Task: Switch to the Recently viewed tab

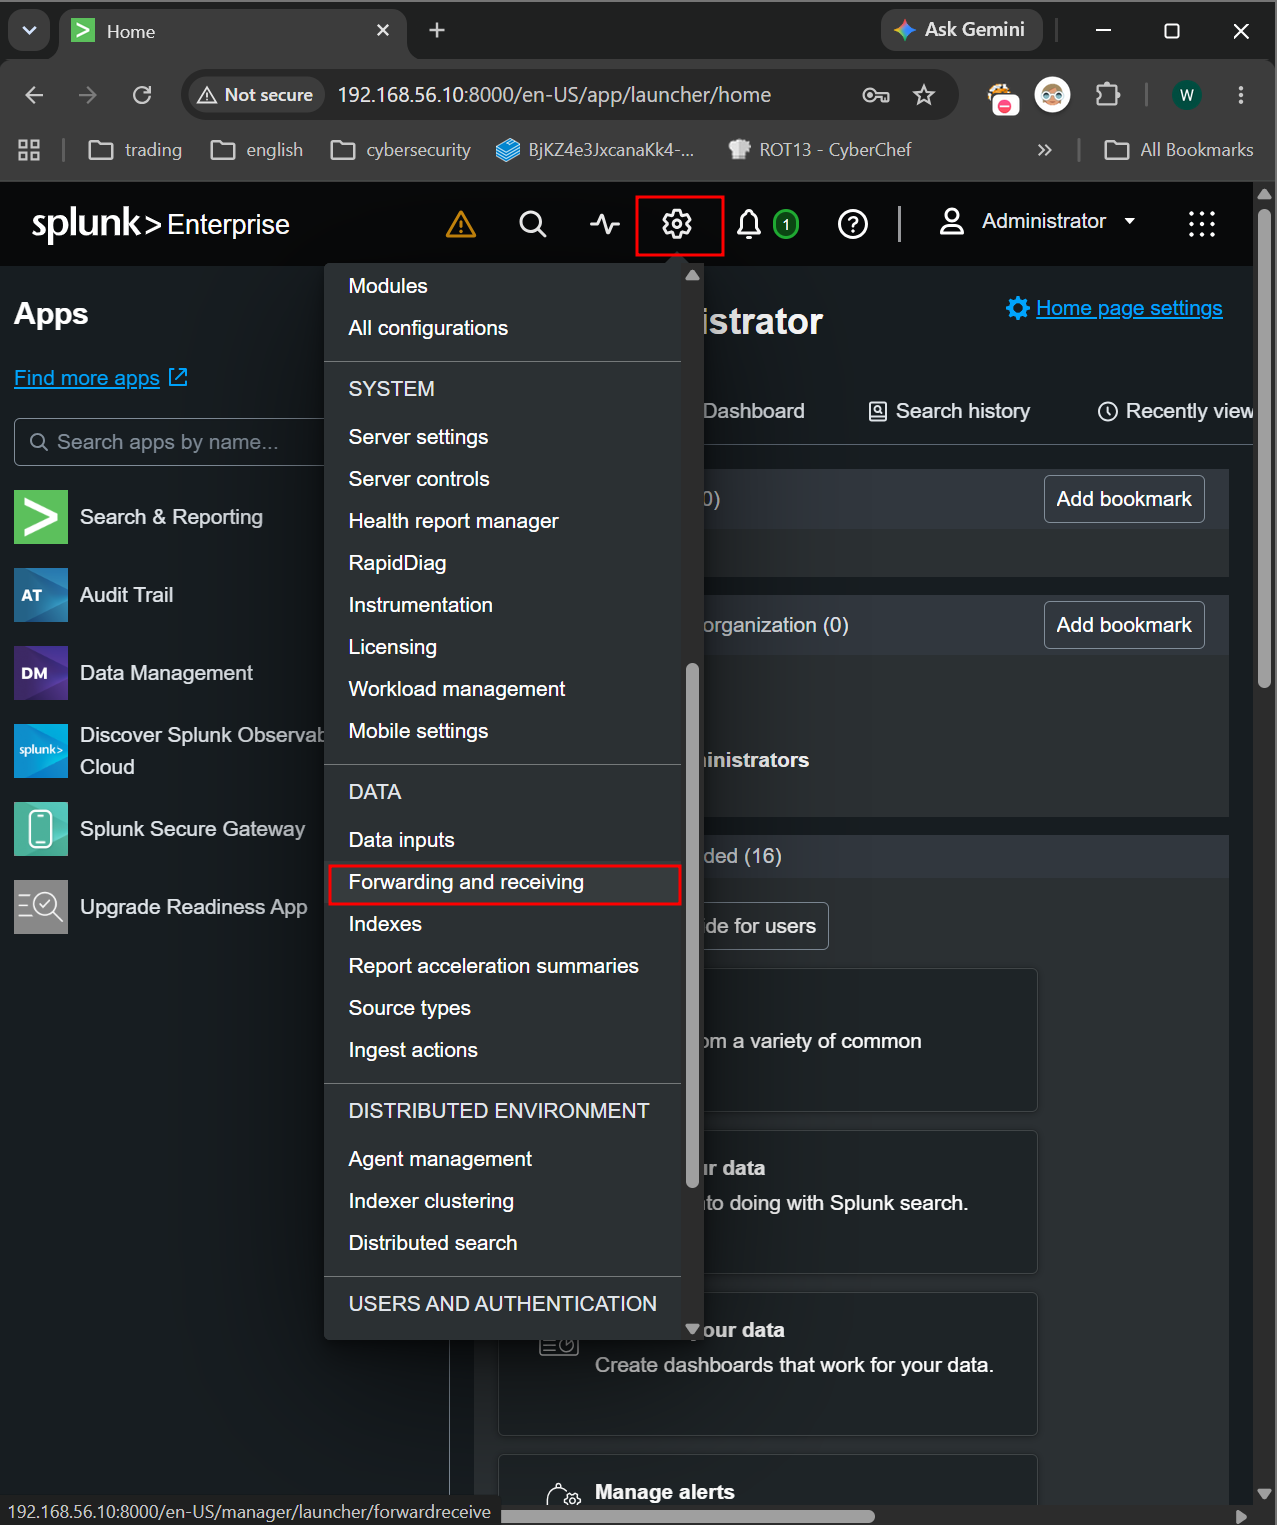Action: pos(1175,411)
